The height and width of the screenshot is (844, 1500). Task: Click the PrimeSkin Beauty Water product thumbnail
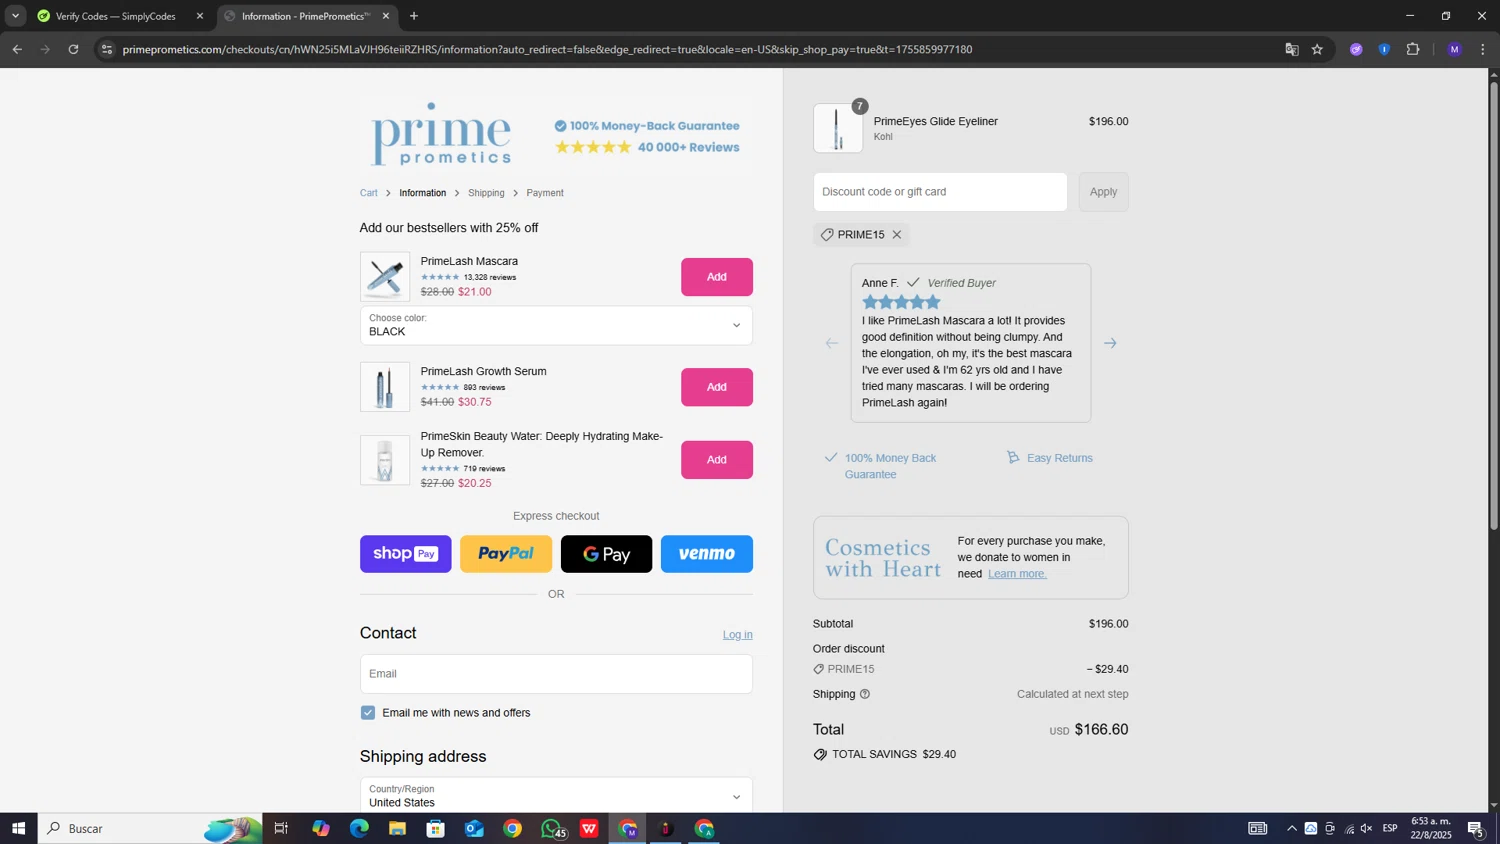[385, 460]
